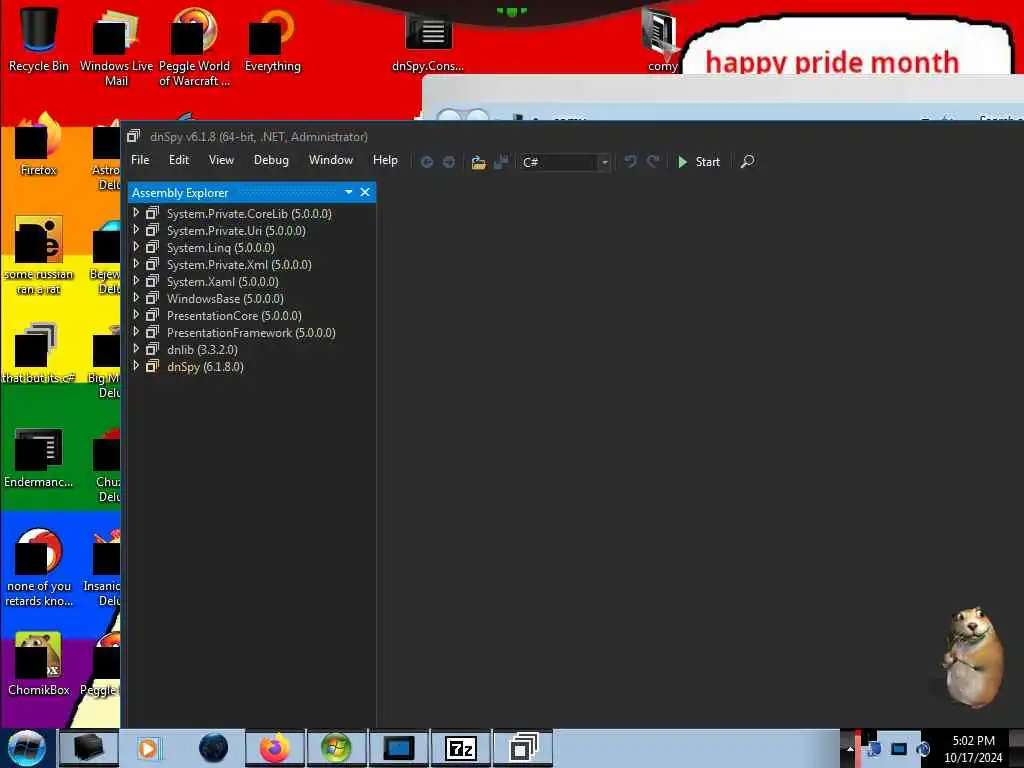Select the Endermanc... desktop icon
1024x768 pixels.
coord(39,457)
